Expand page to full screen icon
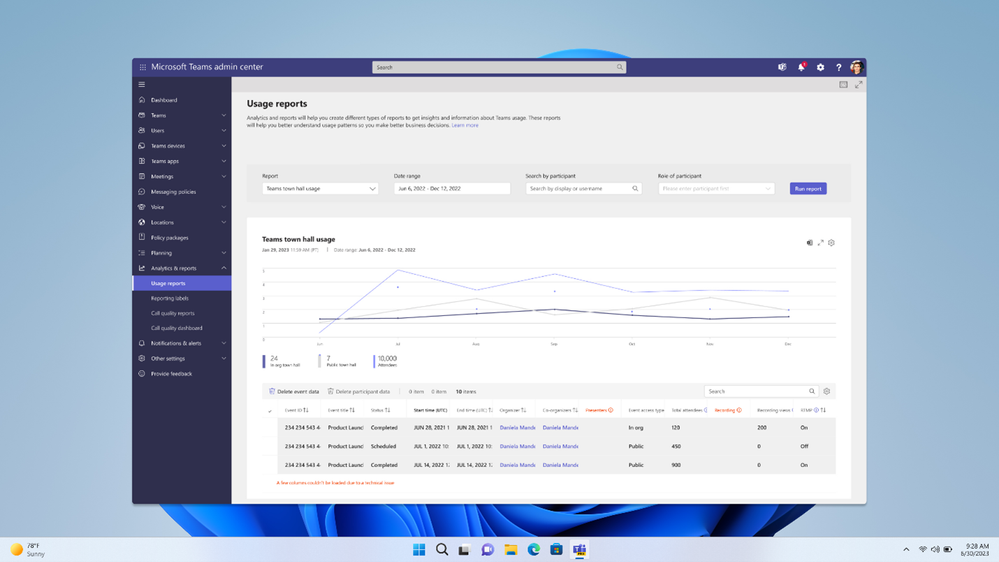This screenshot has height=562, width=999. click(858, 84)
